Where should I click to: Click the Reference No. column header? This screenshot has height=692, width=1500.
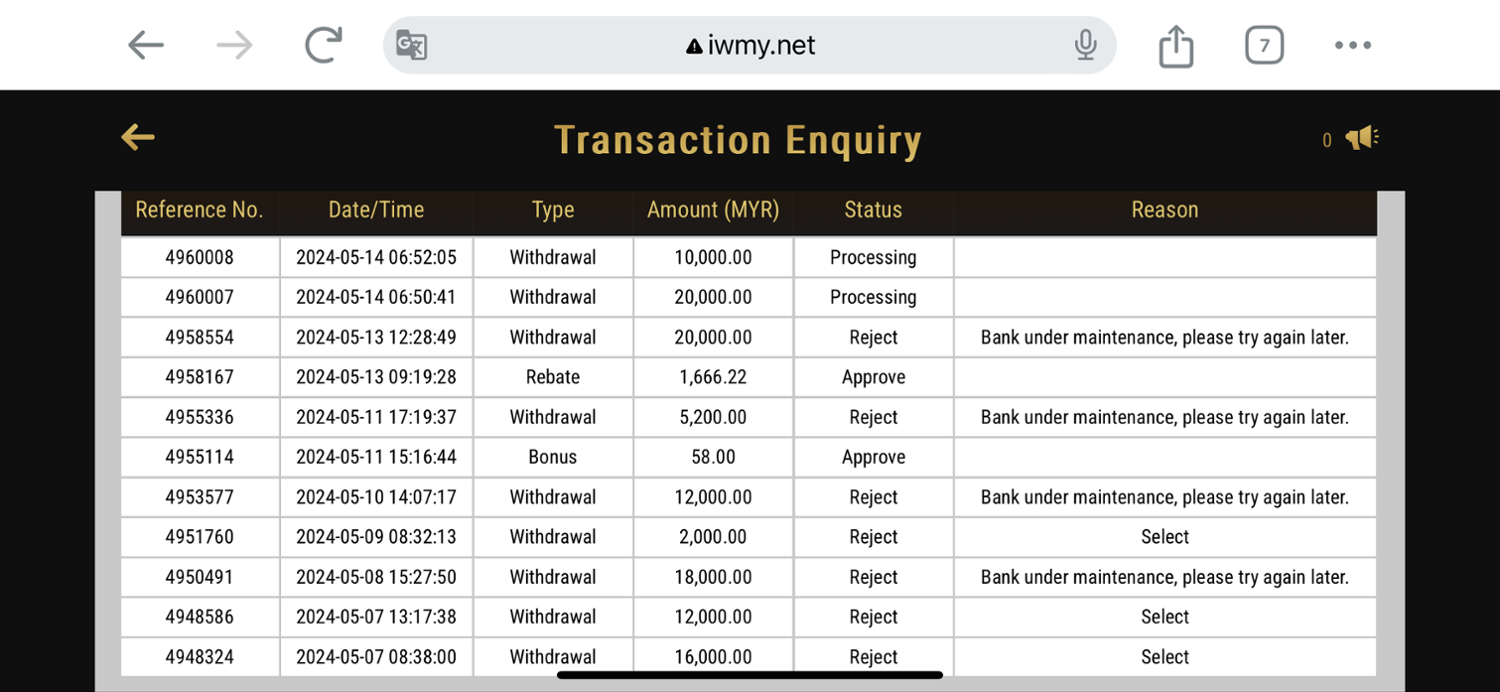coord(199,210)
